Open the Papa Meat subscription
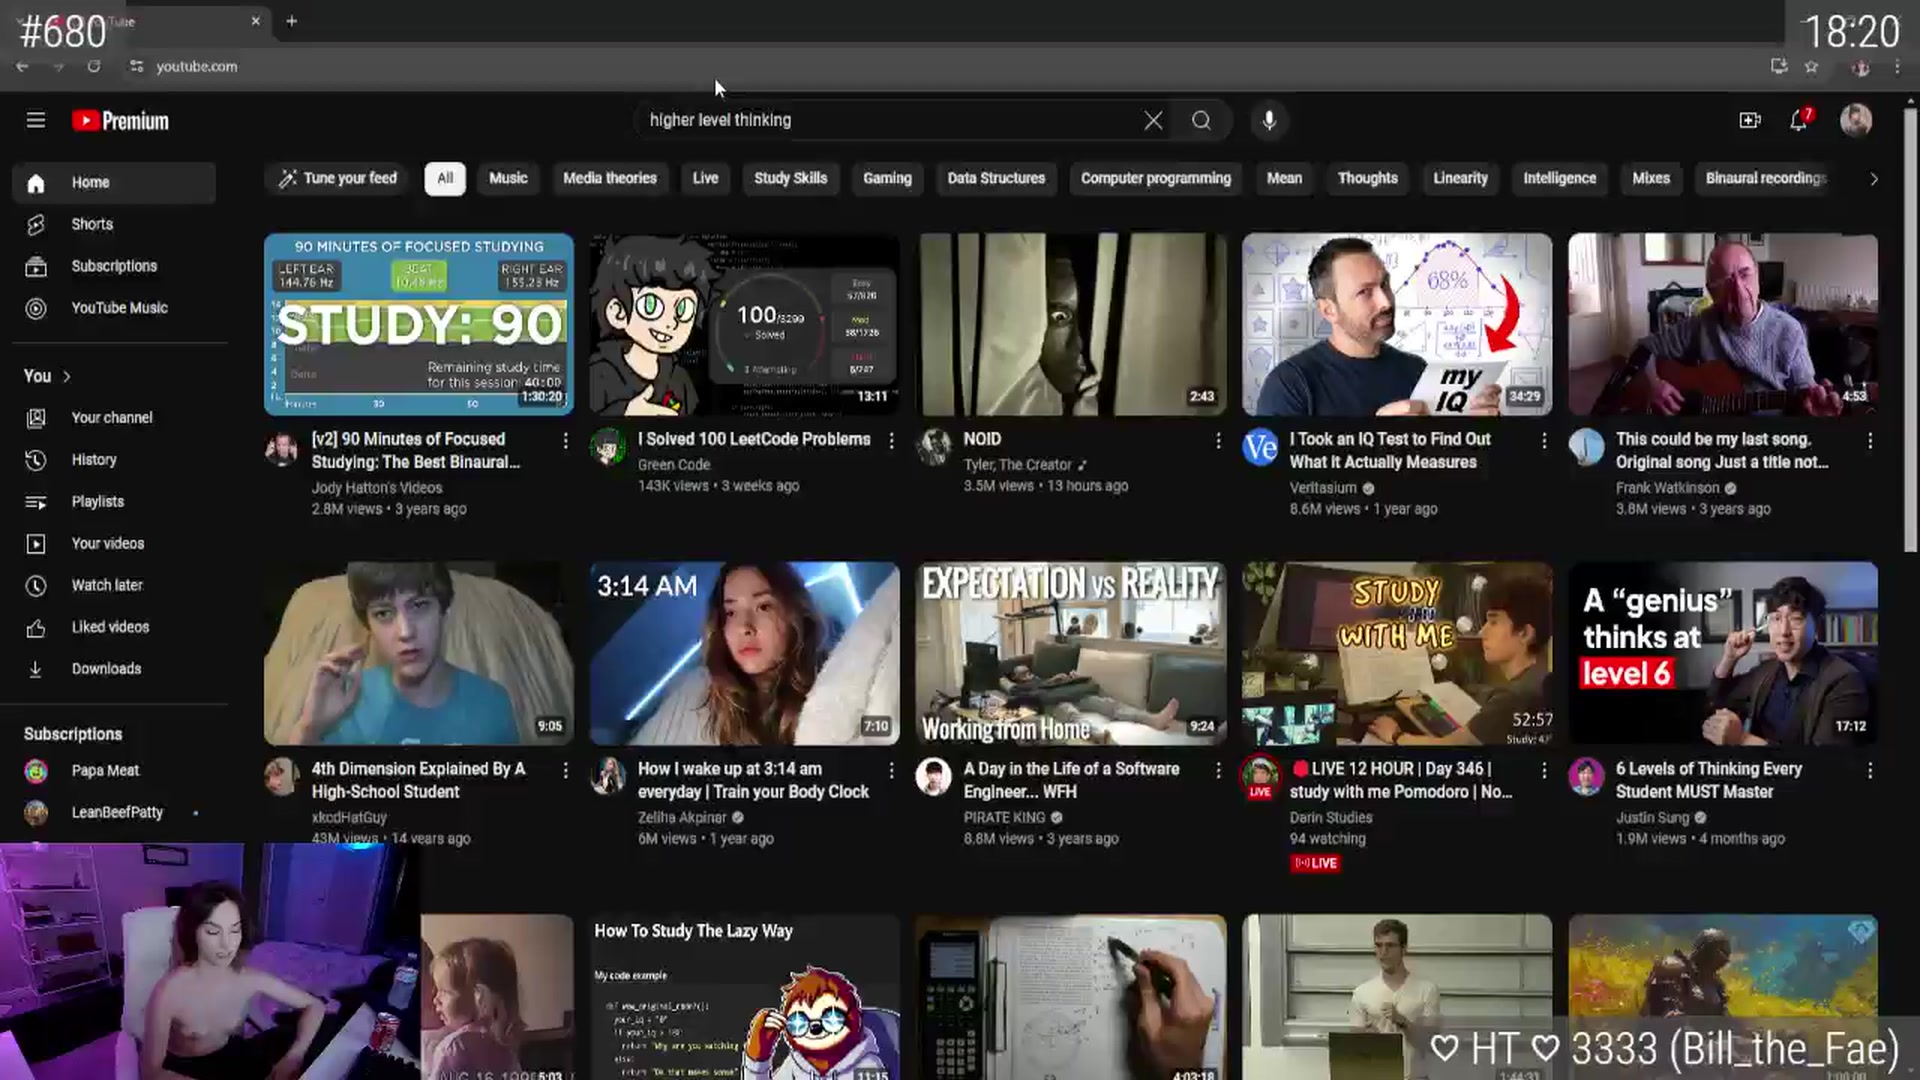 tap(114, 771)
